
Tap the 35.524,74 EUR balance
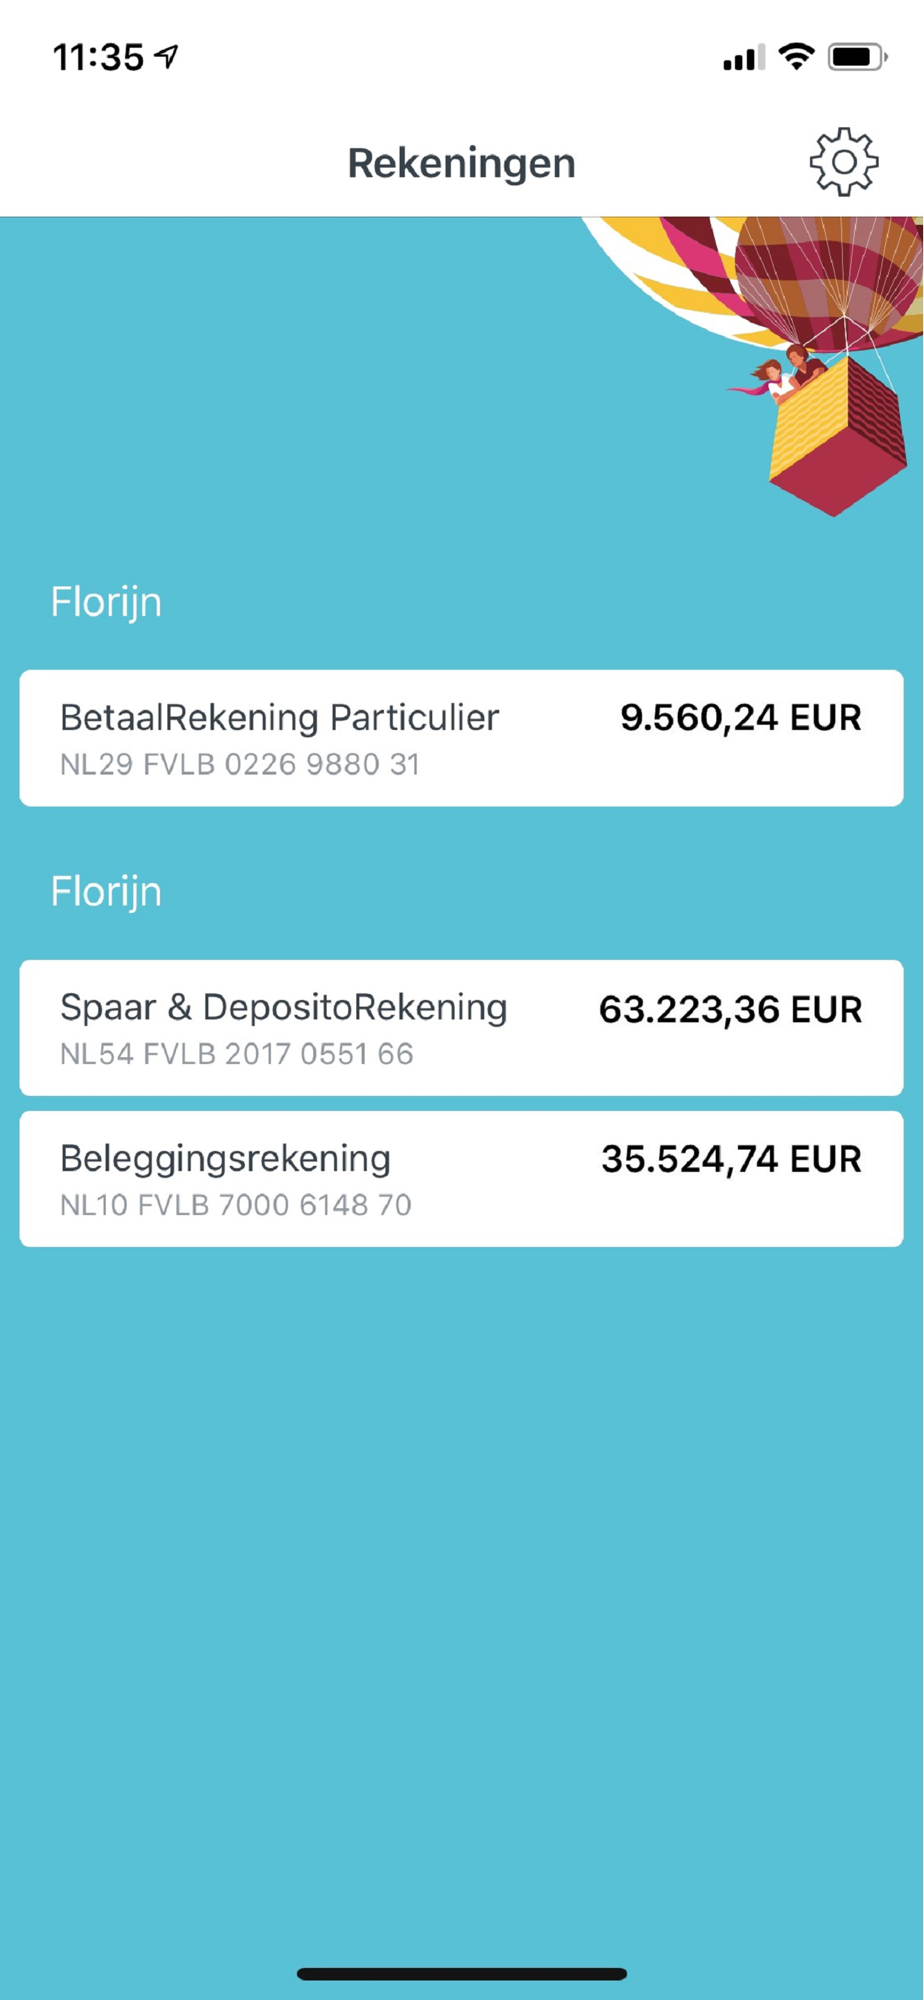pos(731,1160)
